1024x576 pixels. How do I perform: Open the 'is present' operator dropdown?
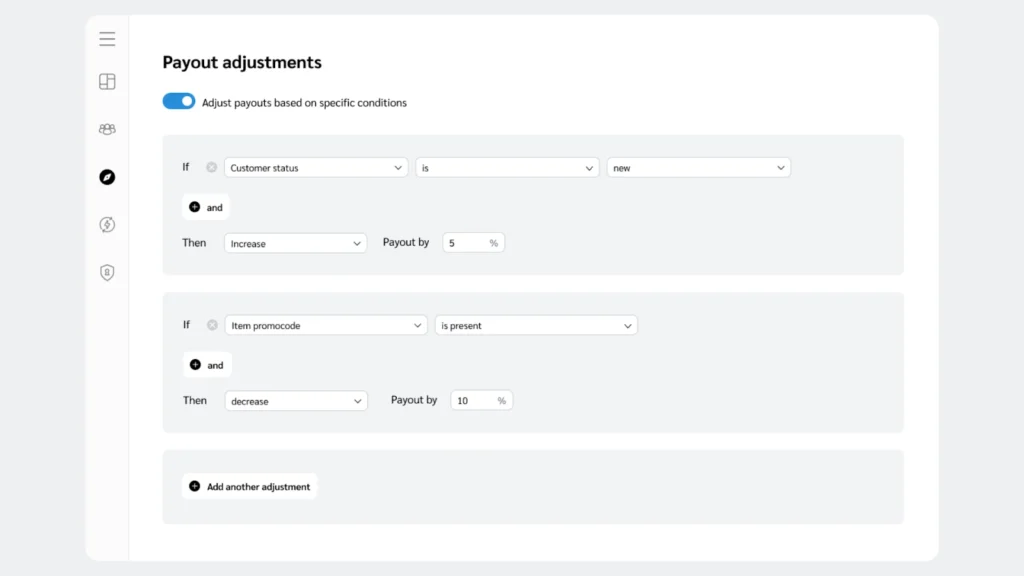(x=536, y=325)
